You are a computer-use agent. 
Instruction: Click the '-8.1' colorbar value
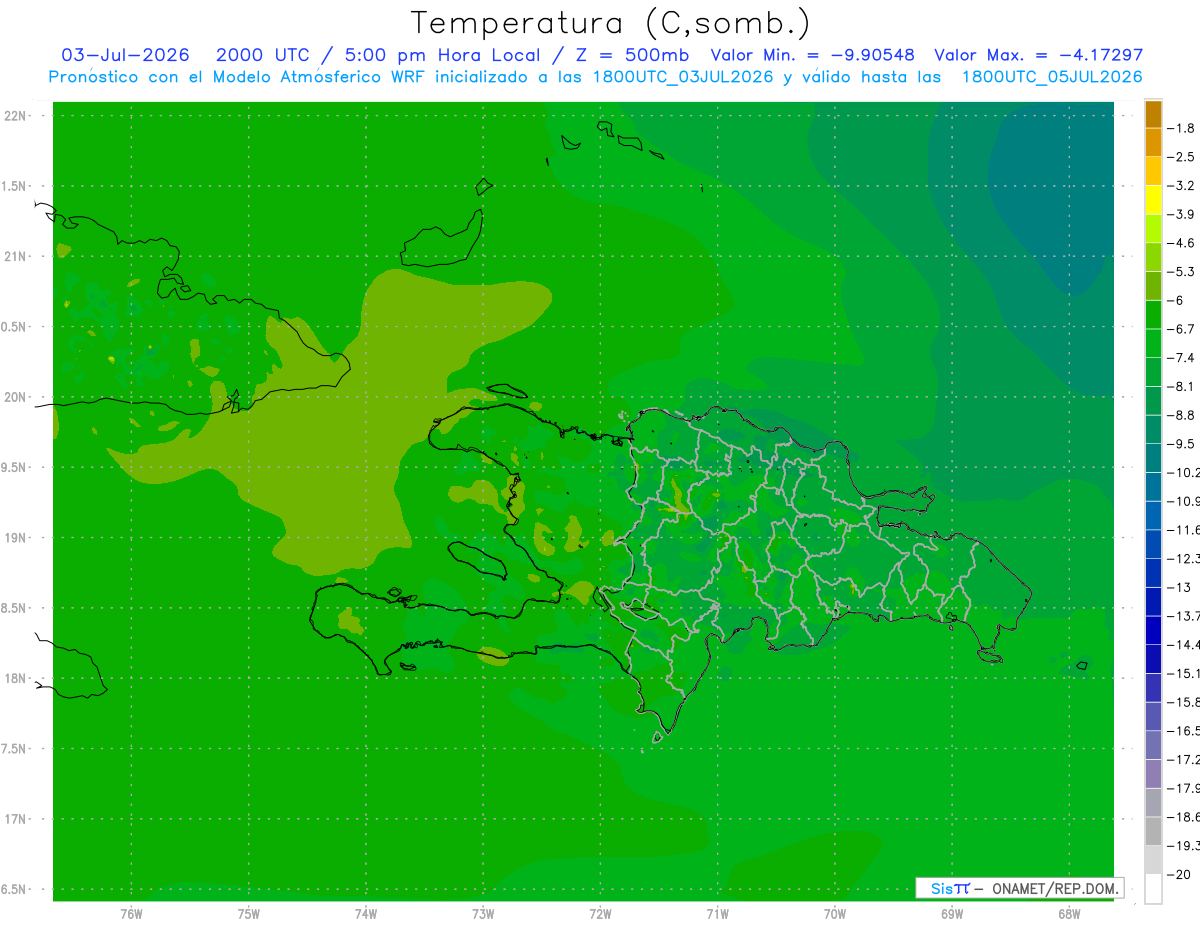tap(1181, 386)
